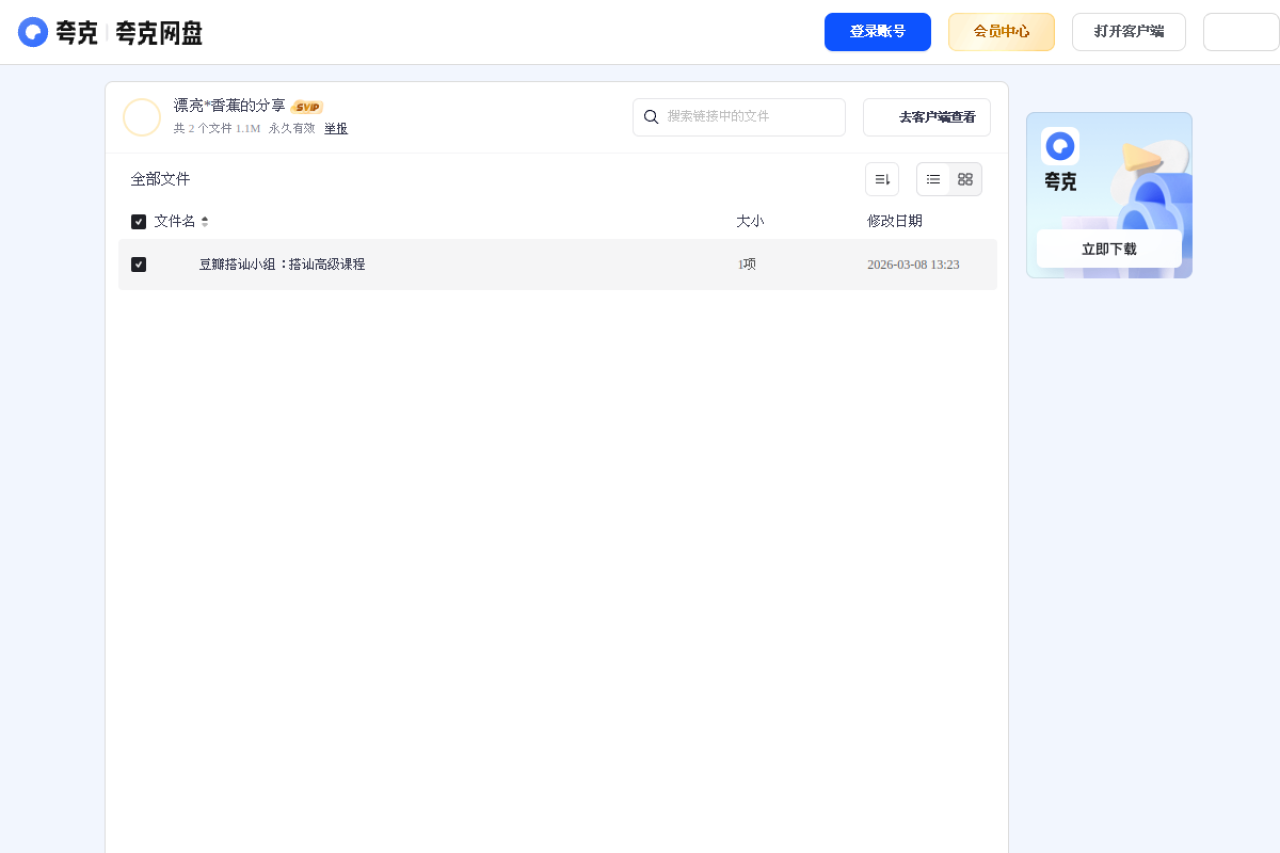Open the 会员中心 member center
The height and width of the screenshot is (853, 1280).
pos(1001,31)
